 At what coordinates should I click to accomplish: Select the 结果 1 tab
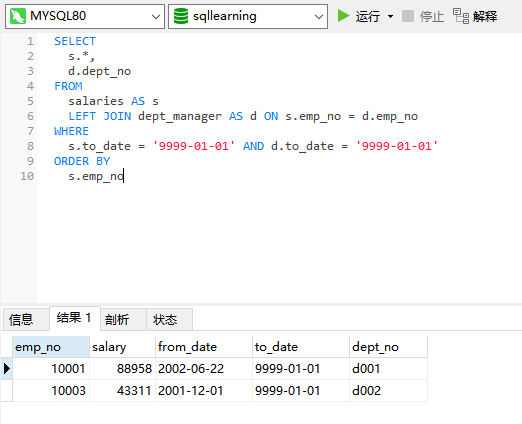tap(74, 318)
